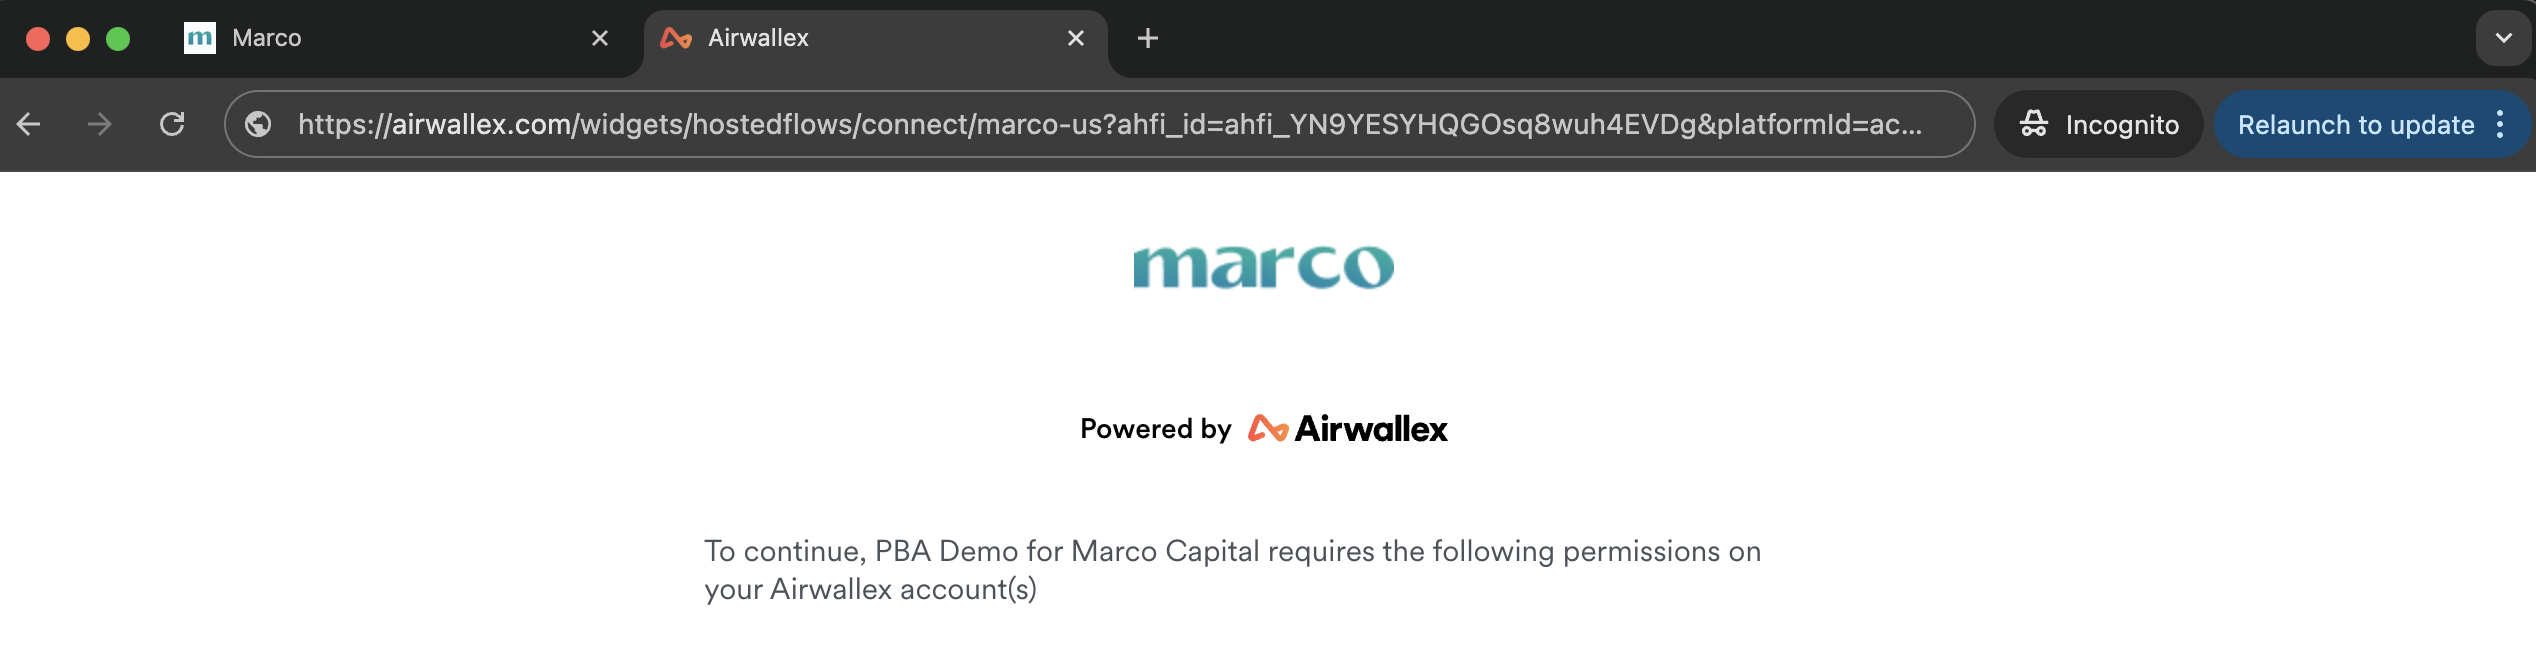
Task: Click Relaunch to update button
Action: 2356,124
